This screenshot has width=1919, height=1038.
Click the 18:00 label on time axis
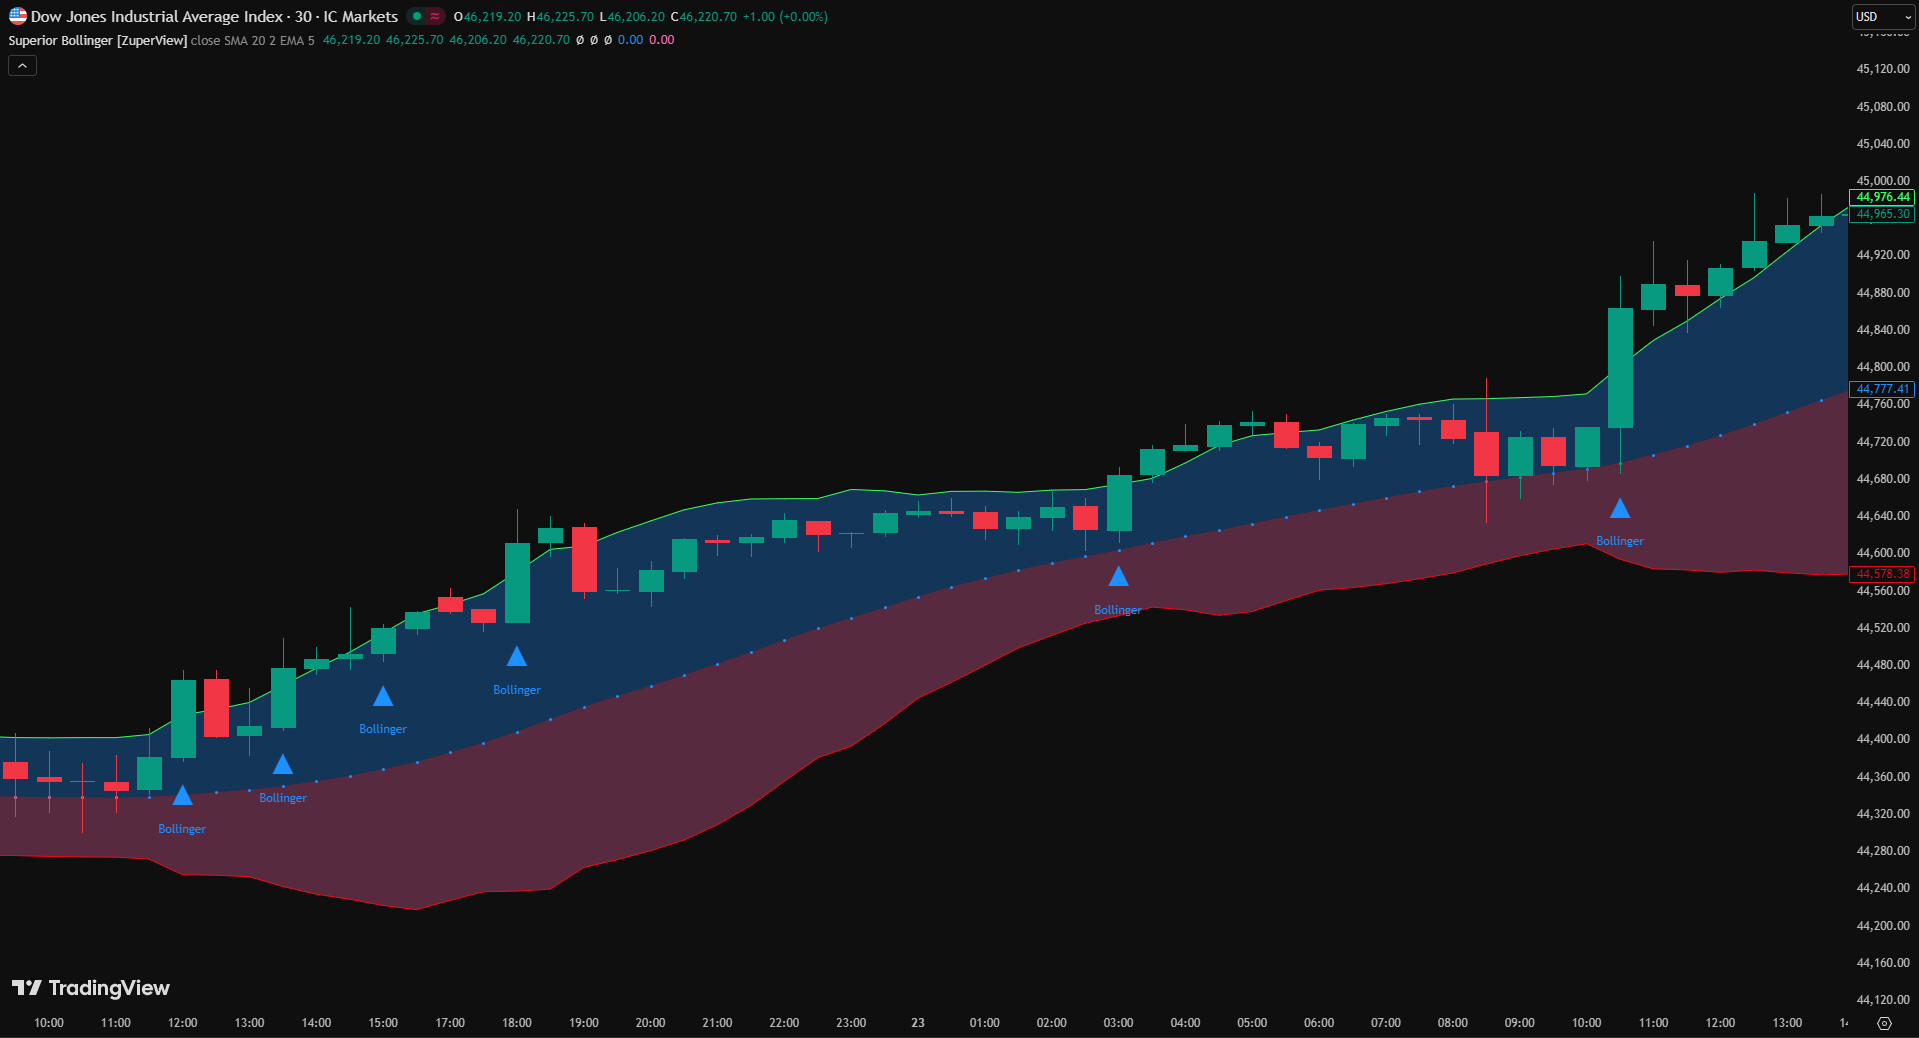[517, 1023]
